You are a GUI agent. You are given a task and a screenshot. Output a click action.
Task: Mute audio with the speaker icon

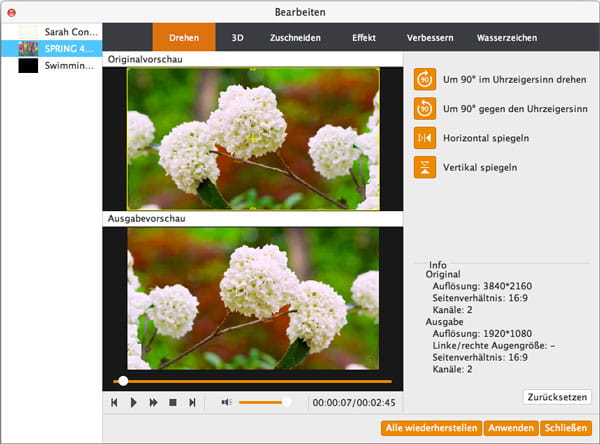pyautogui.click(x=227, y=402)
